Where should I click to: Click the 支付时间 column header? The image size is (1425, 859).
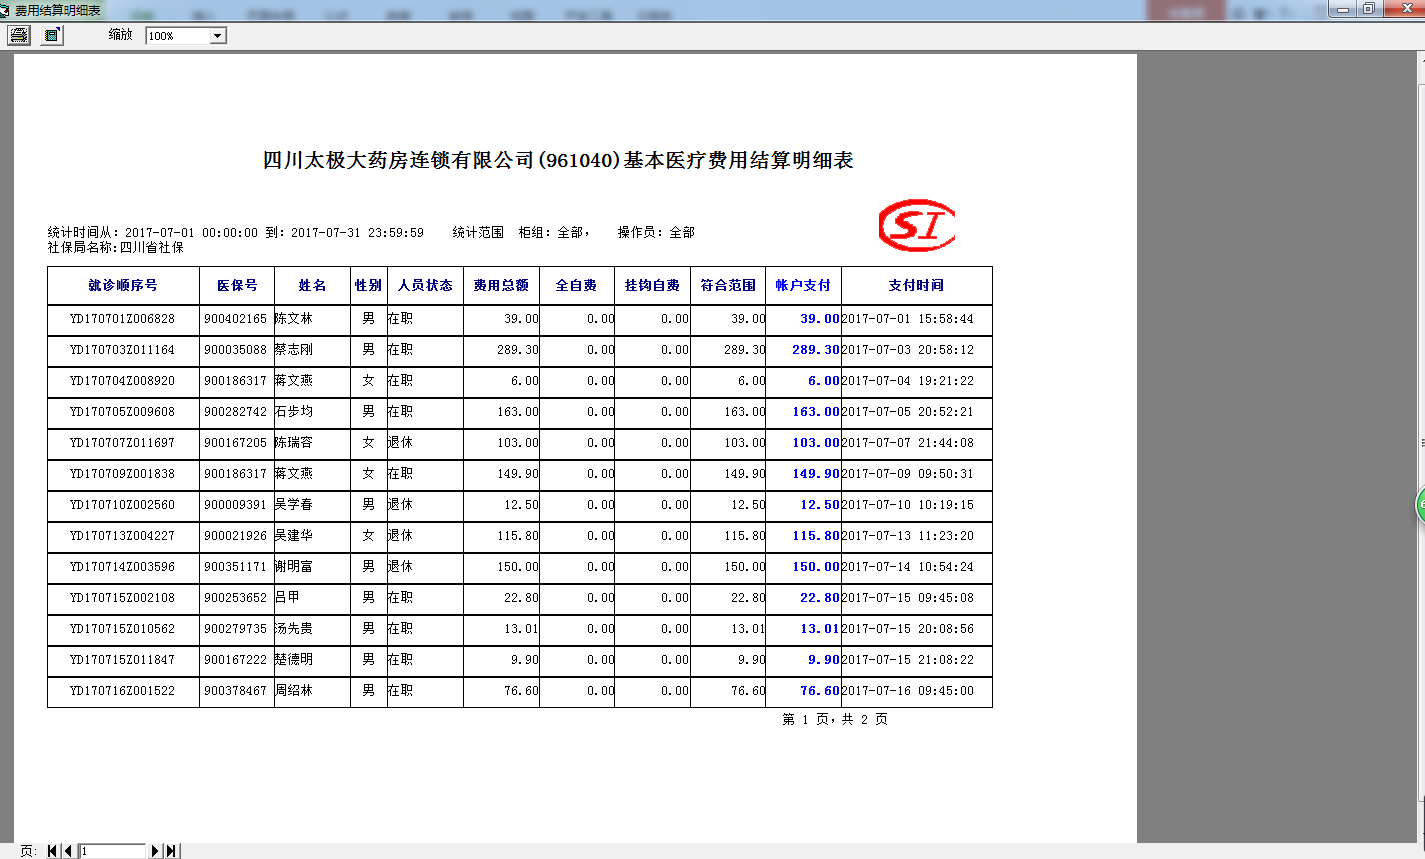pyautogui.click(x=916, y=285)
